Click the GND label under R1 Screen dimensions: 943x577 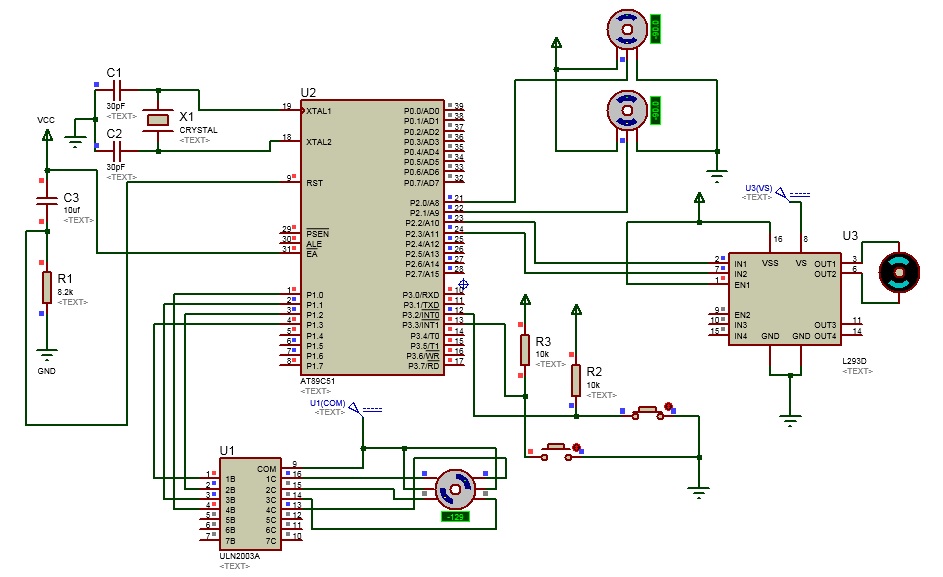click(x=46, y=371)
